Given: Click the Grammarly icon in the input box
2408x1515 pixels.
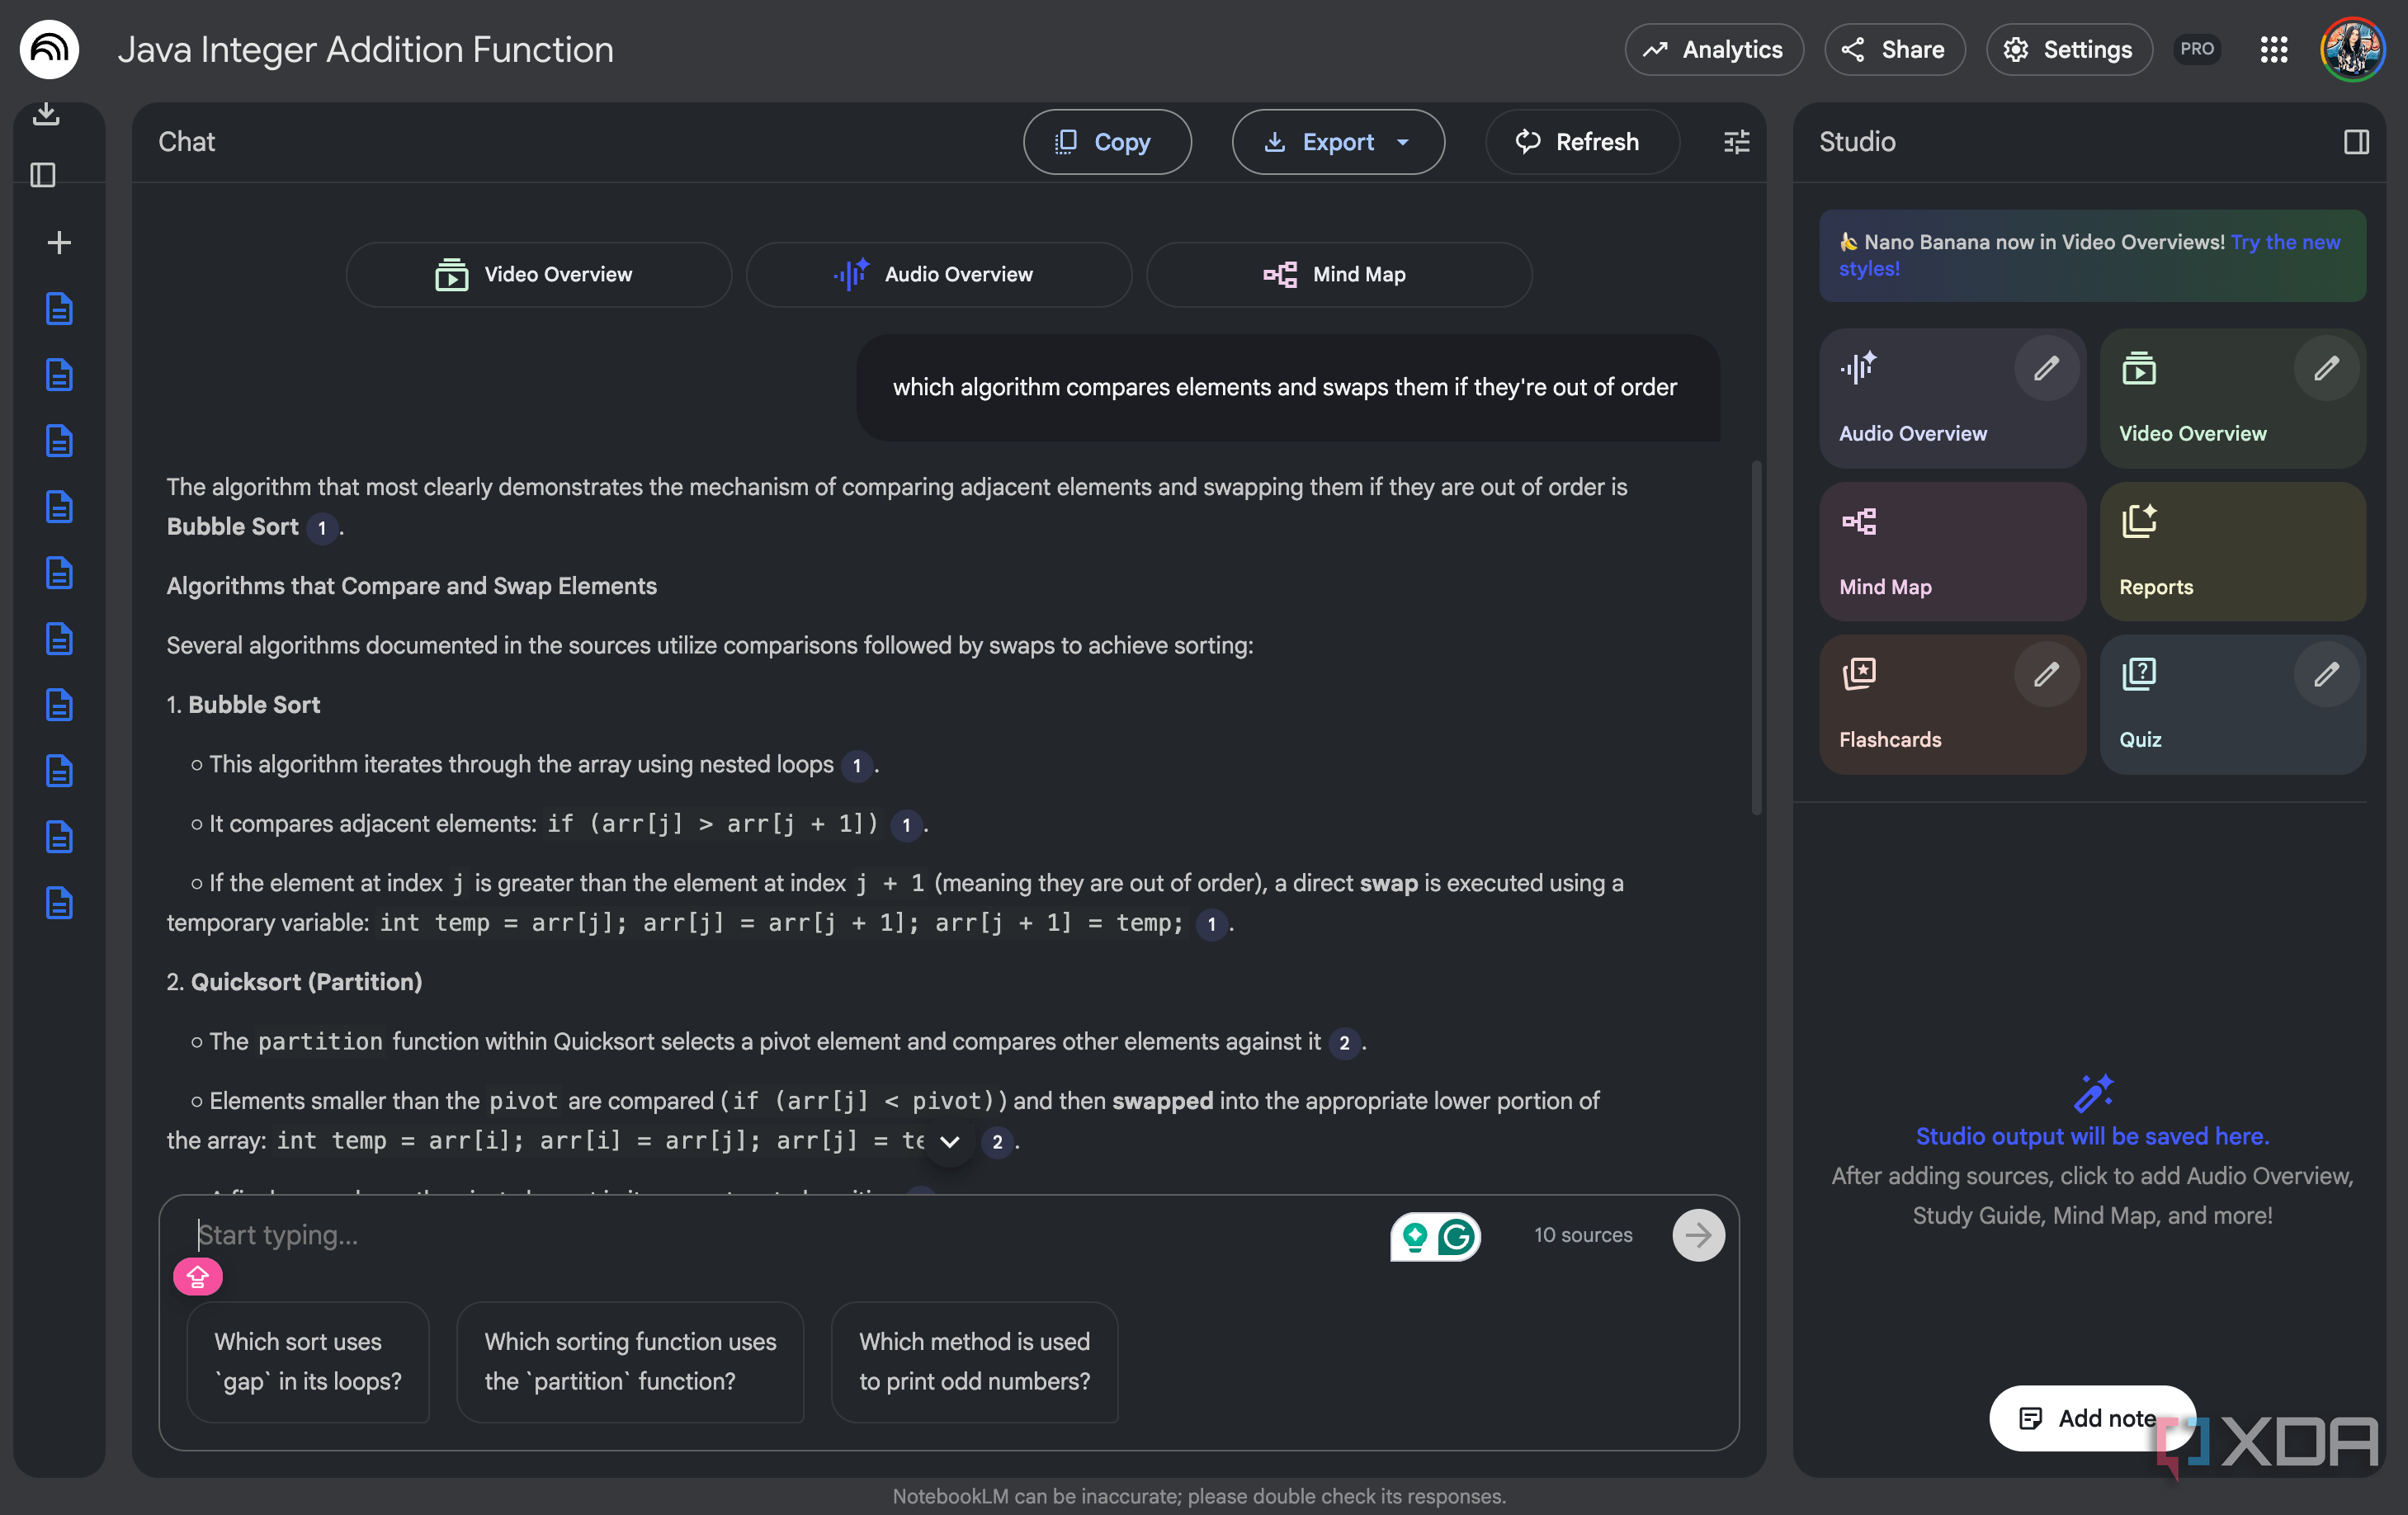Looking at the screenshot, I should (x=1456, y=1236).
